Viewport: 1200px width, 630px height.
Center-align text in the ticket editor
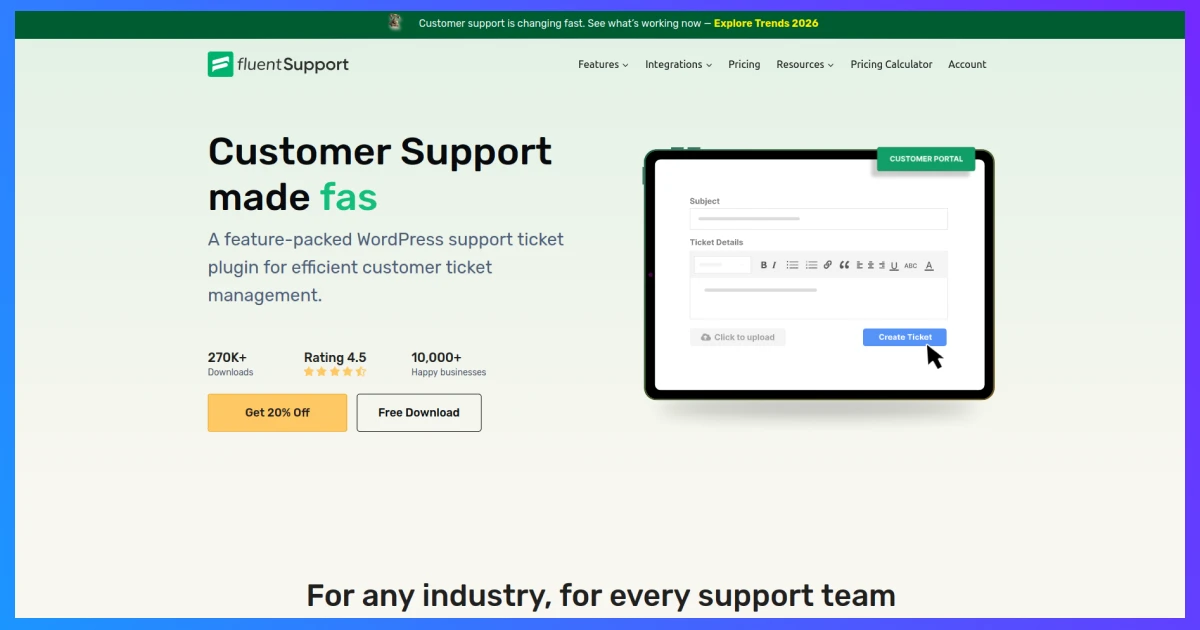point(871,265)
